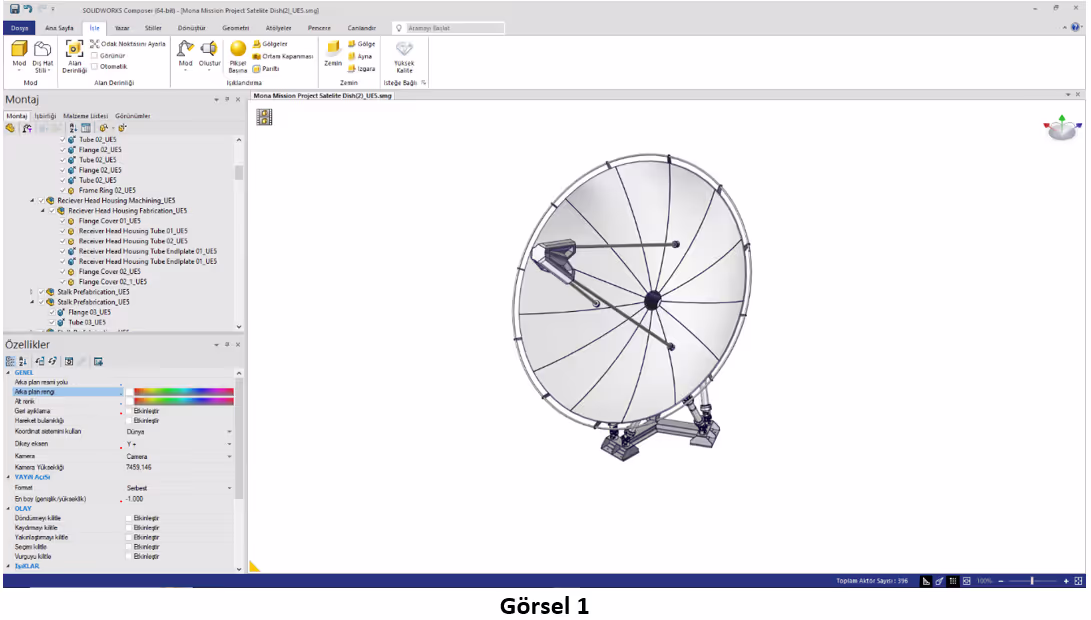Click Izgara grid ground option
Viewport: 1091px width, 620px height.
click(x=362, y=69)
